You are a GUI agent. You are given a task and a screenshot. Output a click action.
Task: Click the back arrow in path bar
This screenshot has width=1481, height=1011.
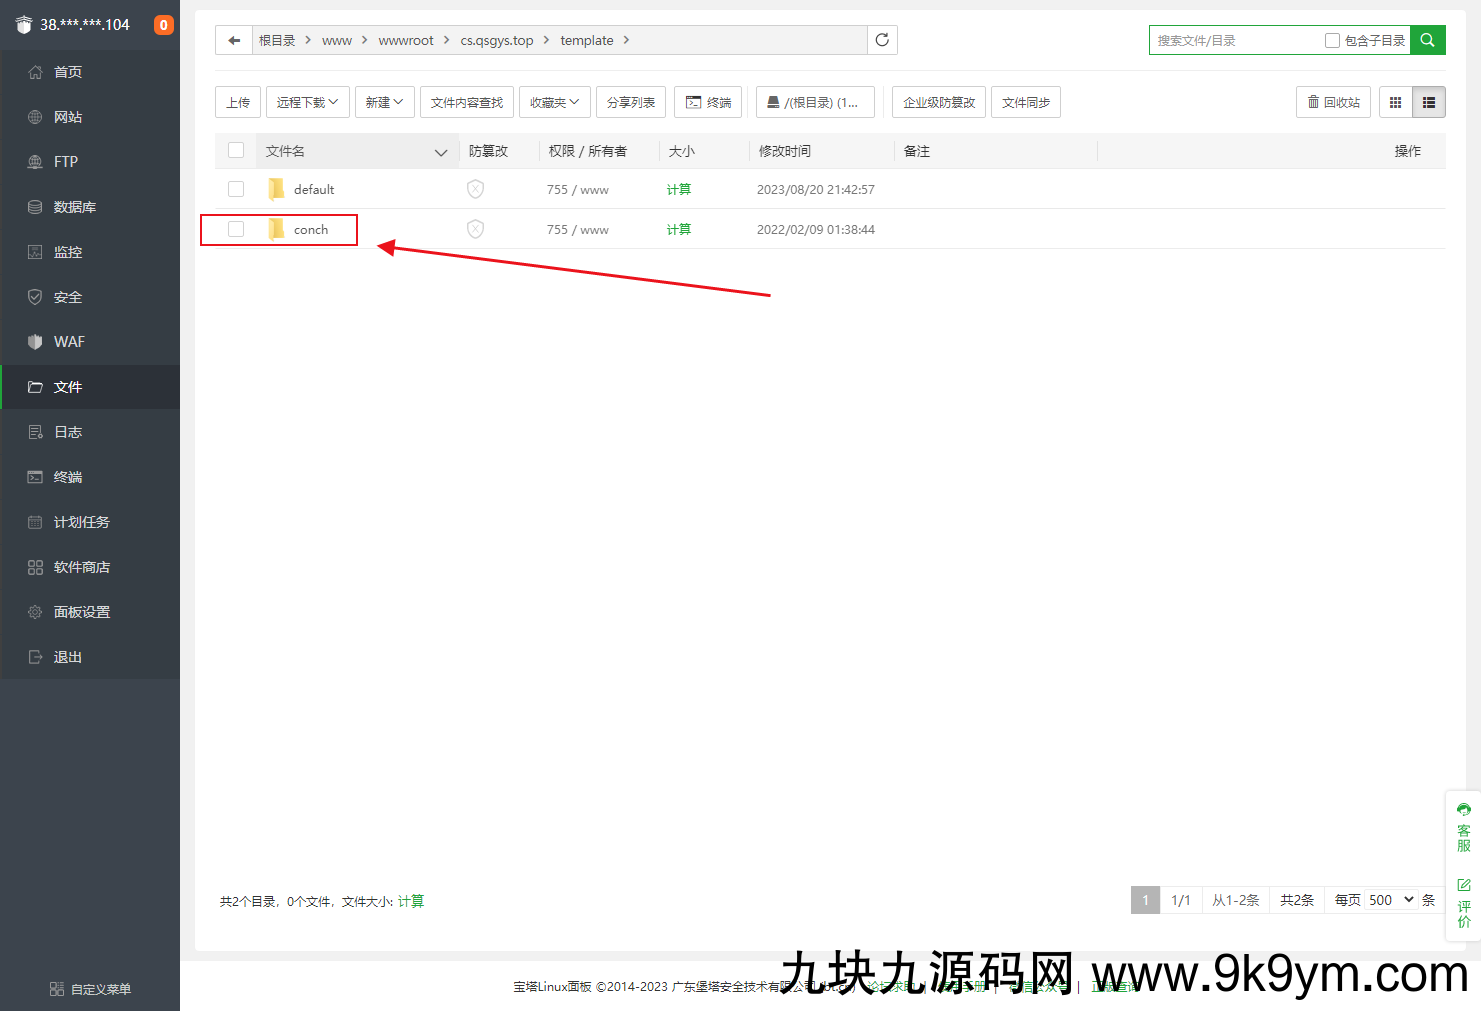(x=234, y=40)
